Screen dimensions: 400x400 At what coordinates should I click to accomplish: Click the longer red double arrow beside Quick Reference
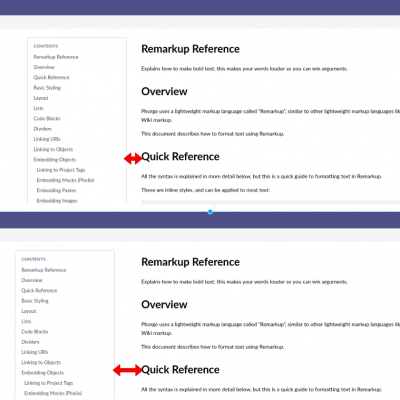pyautogui.click(x=127, y=370)
